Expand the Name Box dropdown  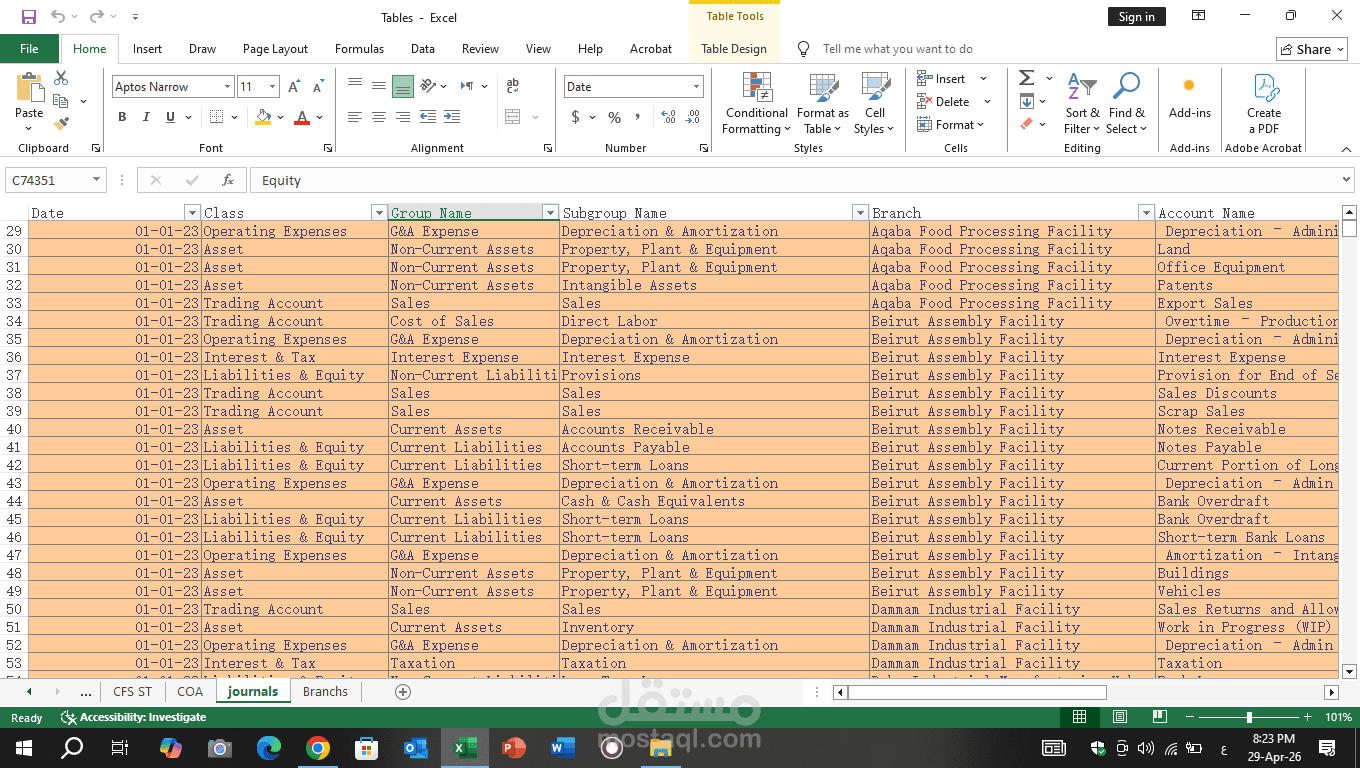[96, 180]
